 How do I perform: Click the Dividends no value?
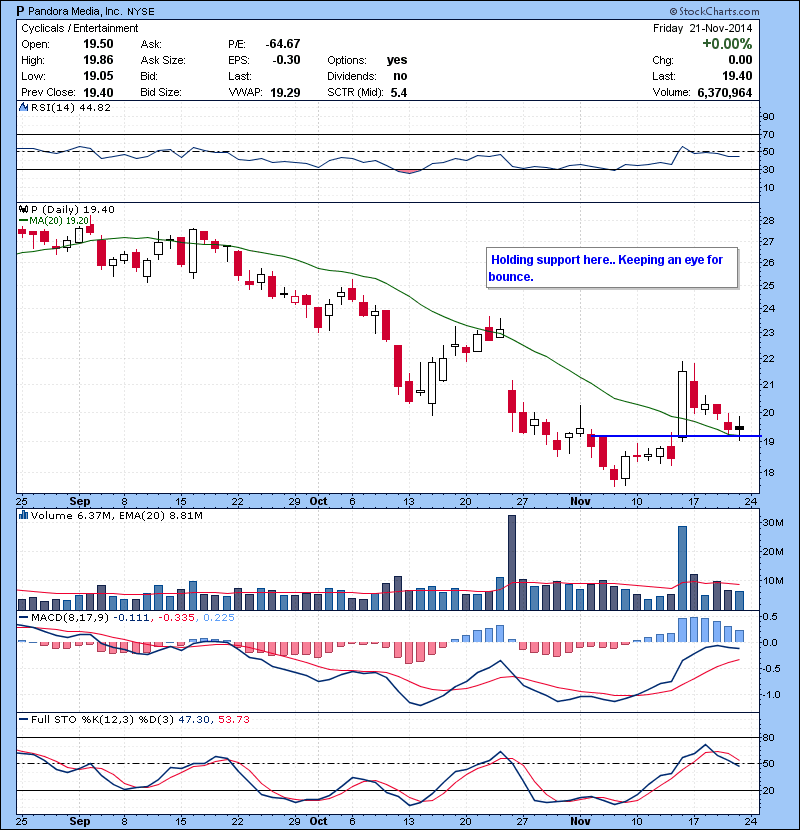coord(400,76)
